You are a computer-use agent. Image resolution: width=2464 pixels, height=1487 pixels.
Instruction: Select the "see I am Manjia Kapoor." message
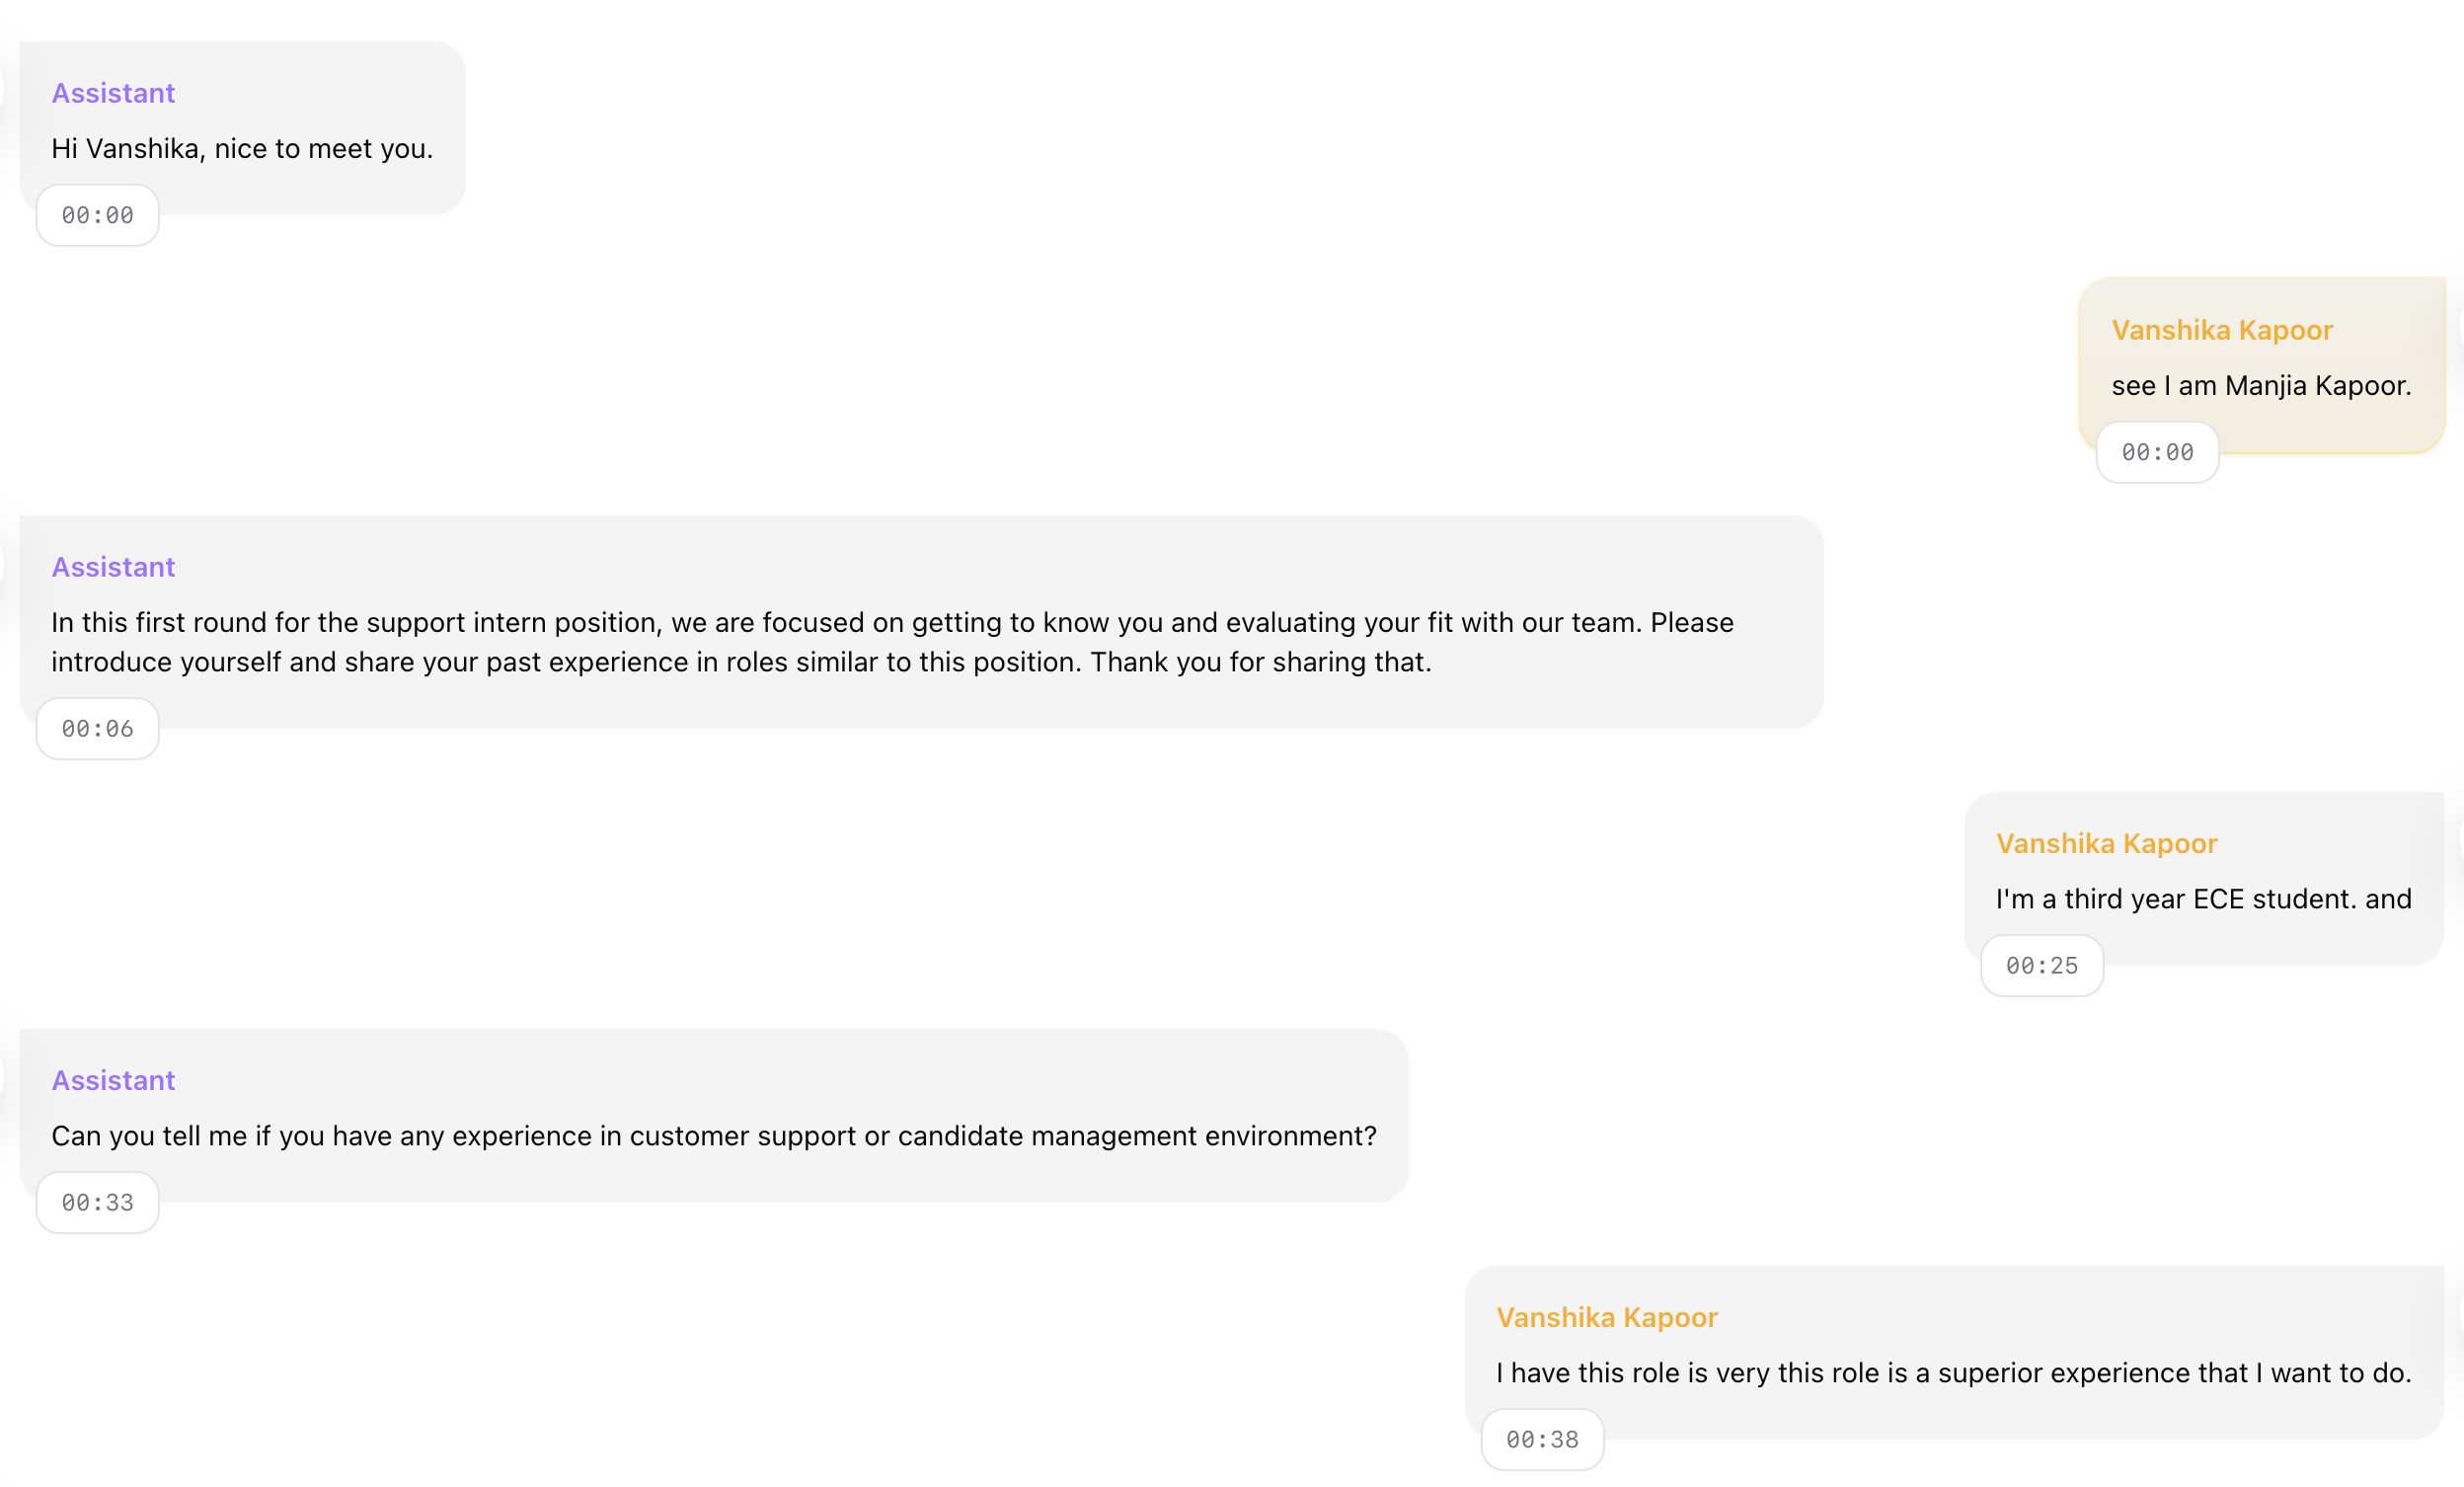tap(2261, 386)
